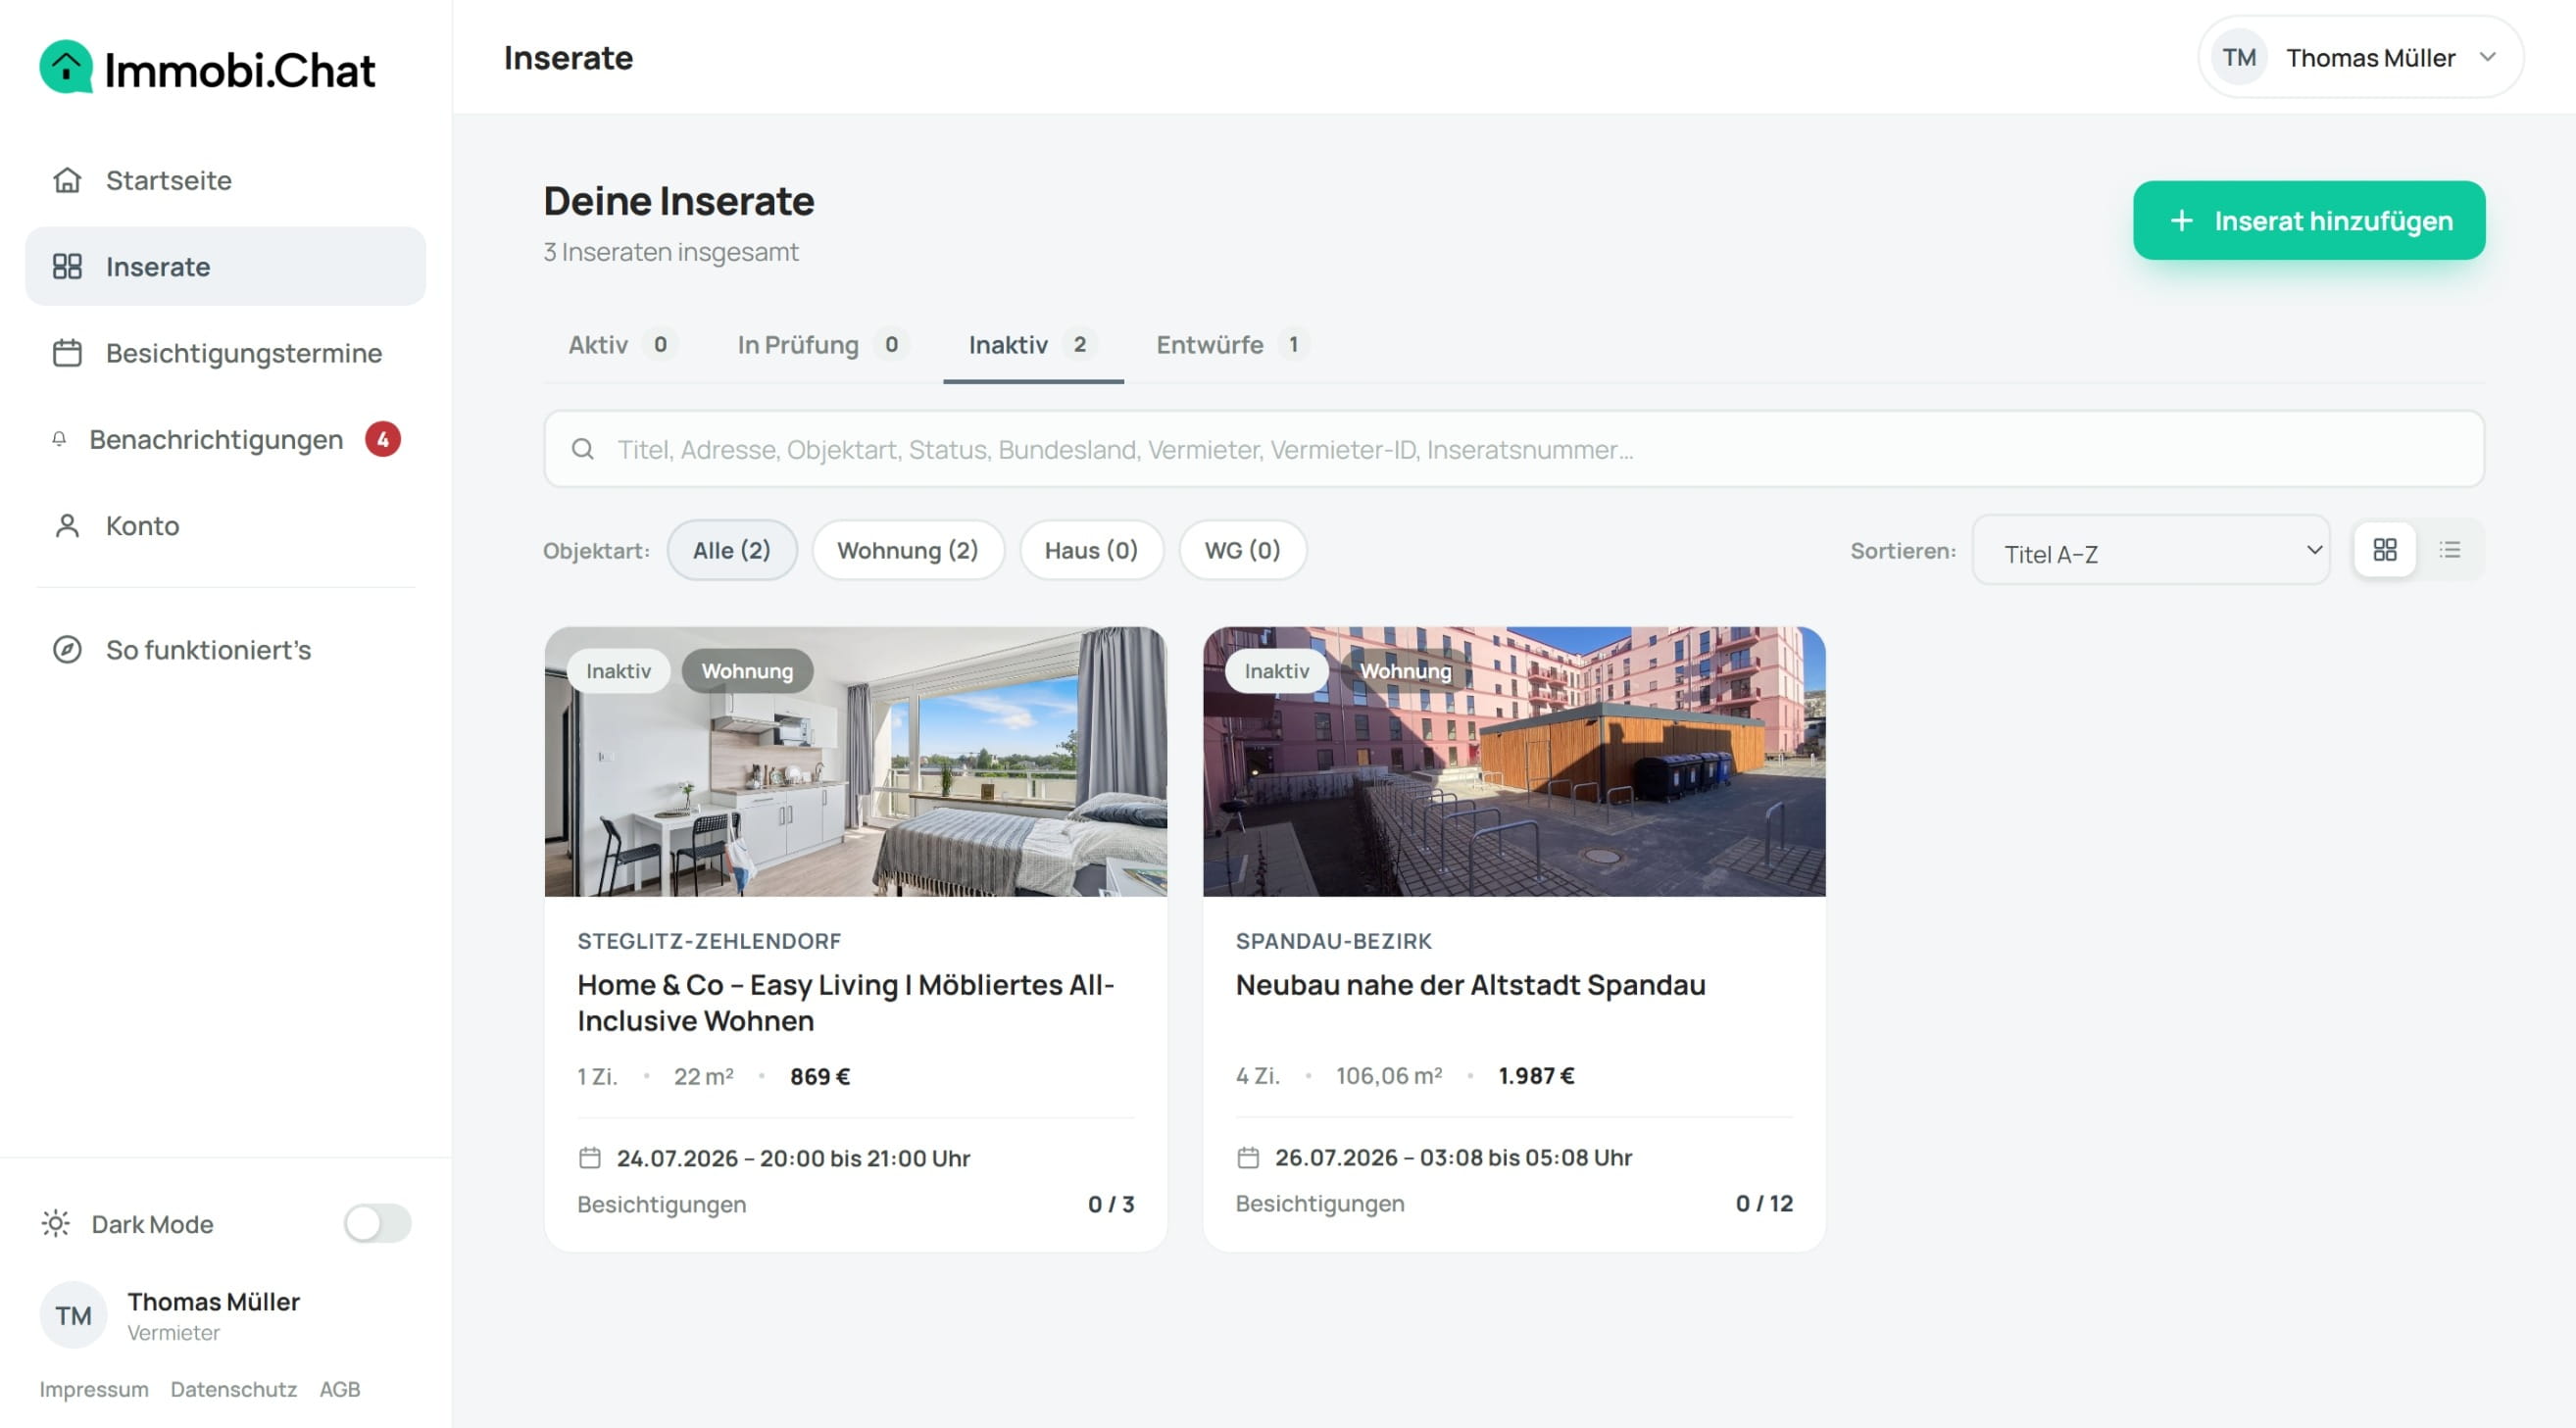Click Inaktiv badge on Spandau-Bezirk card
The height and width of the screenshot is (1428, 2576).
(x=1276, y=670)
